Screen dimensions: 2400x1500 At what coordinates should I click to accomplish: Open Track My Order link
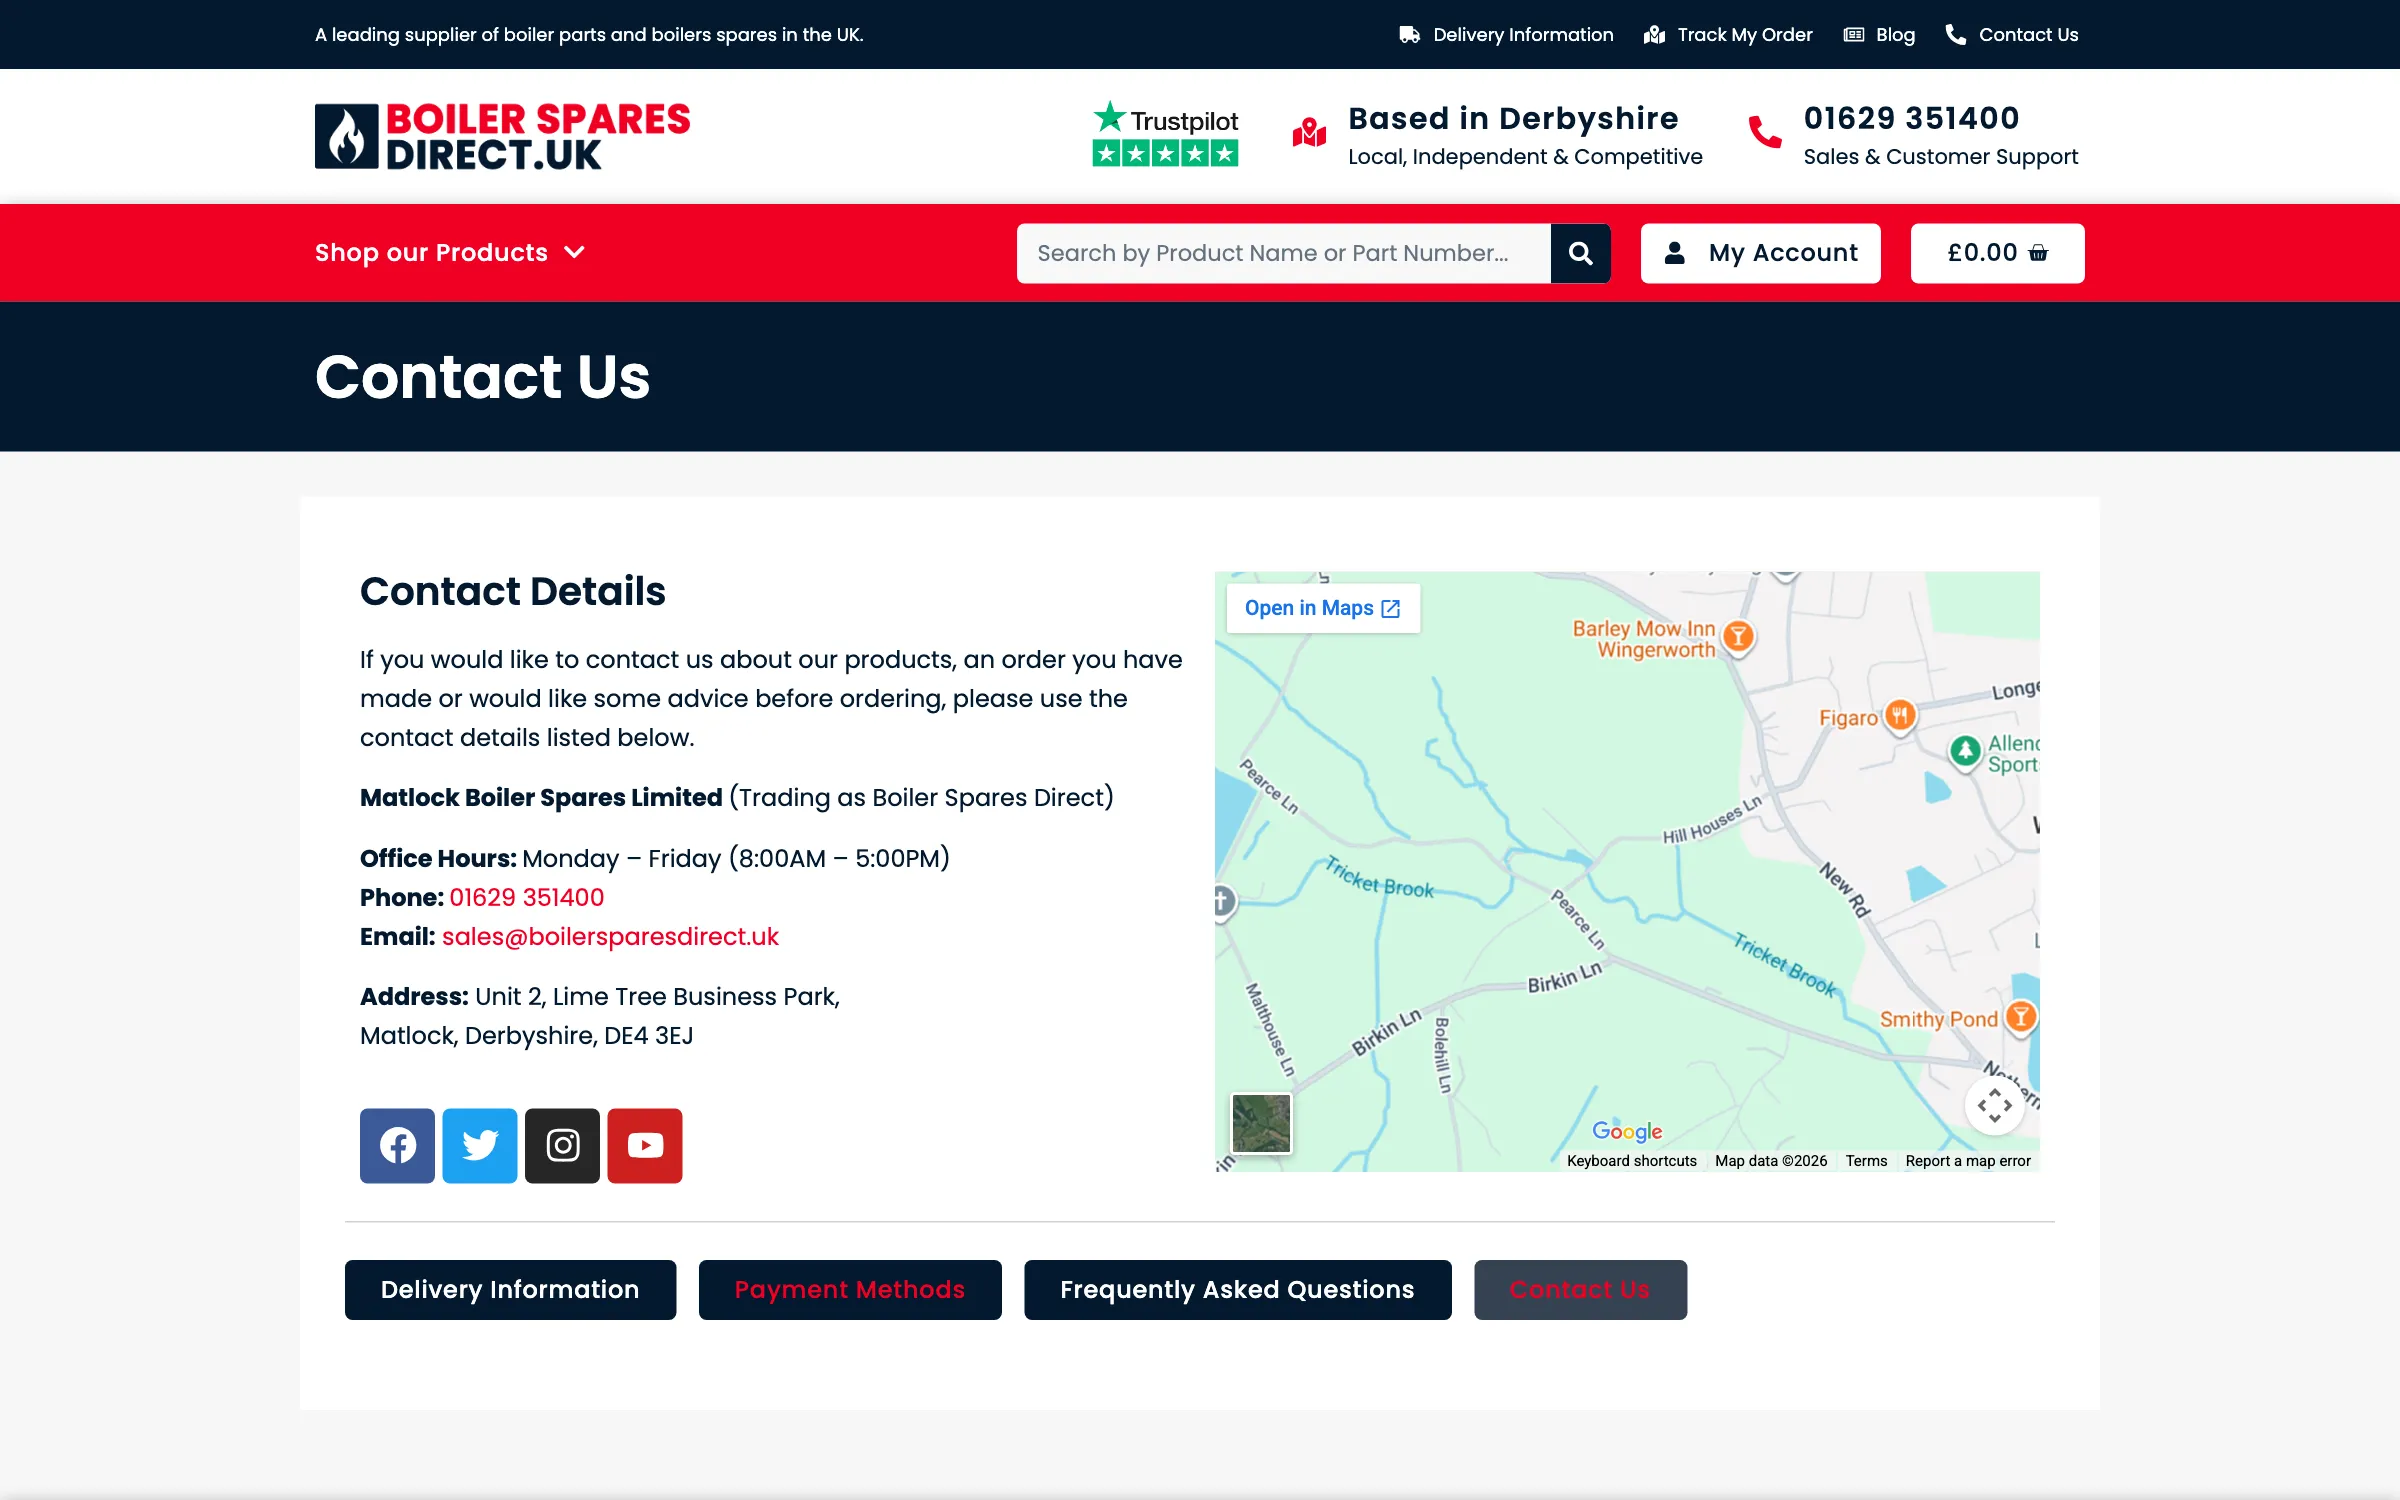click(1728, 35)
